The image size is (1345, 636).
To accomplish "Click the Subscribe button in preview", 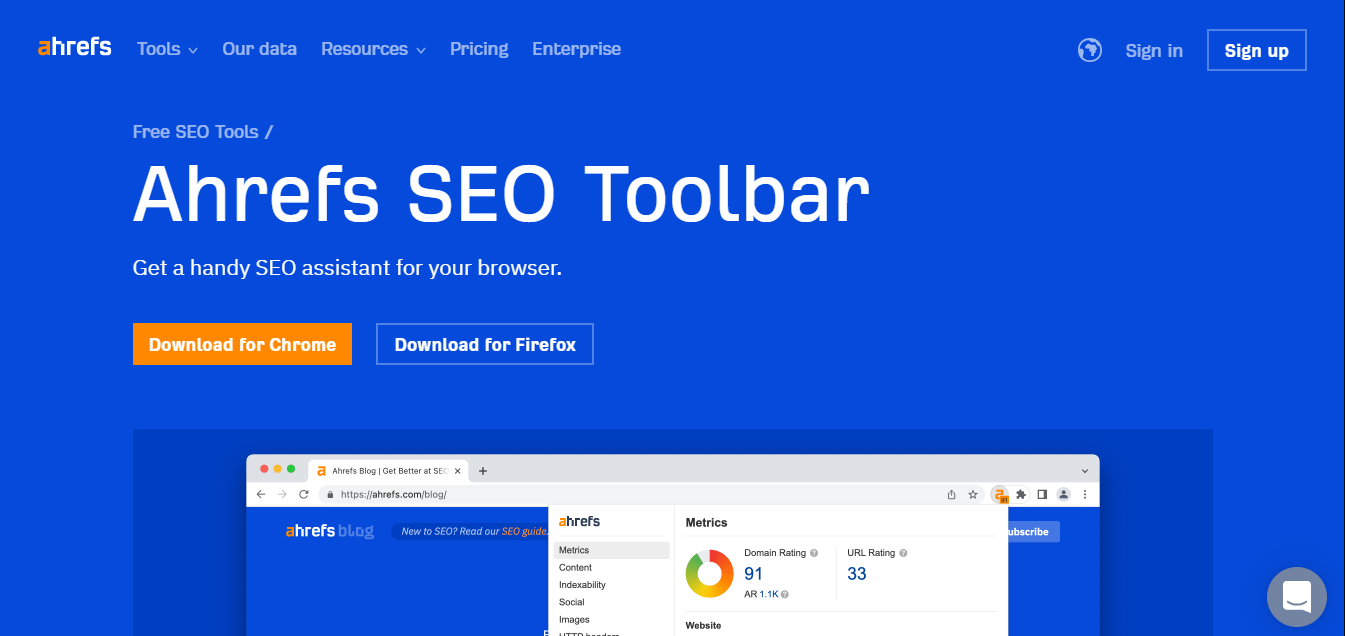I will [1034, 532].
